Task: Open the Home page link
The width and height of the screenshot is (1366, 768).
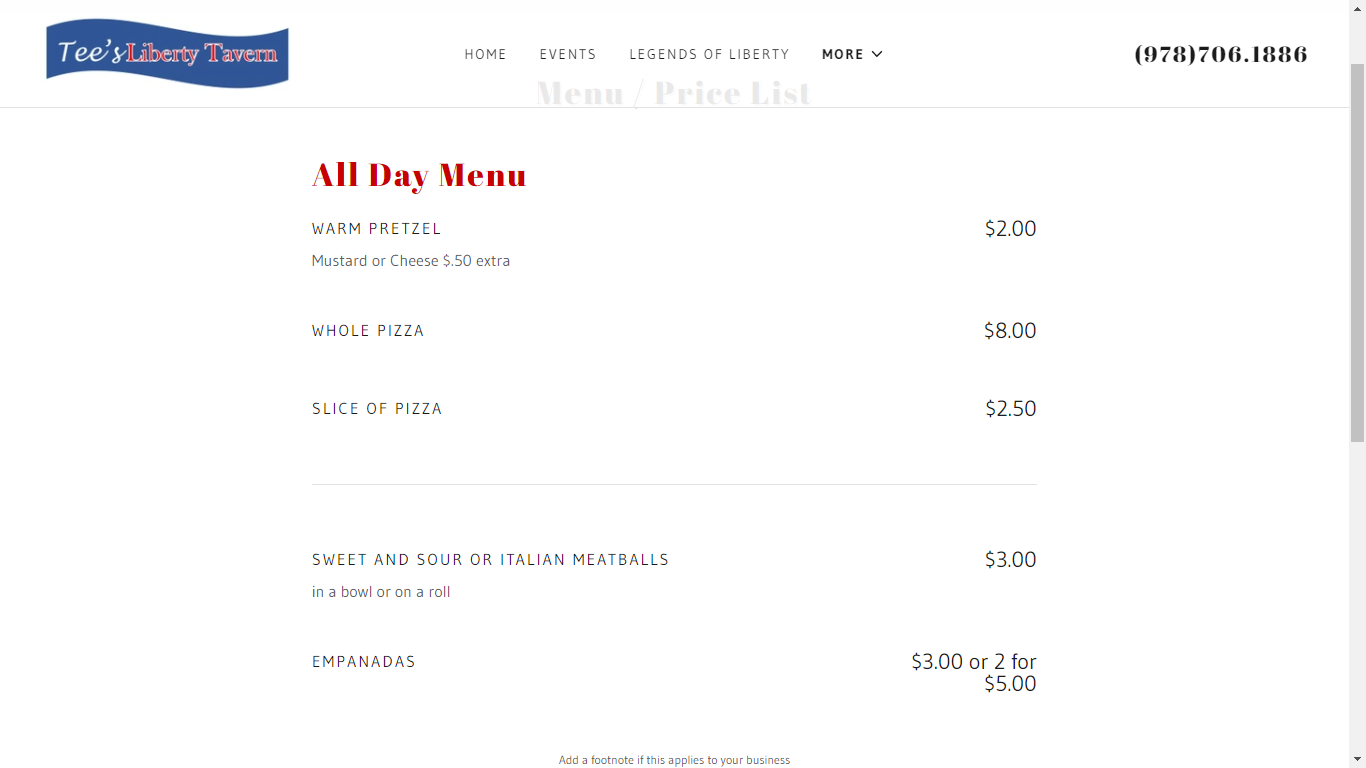Action: [485, 54]
